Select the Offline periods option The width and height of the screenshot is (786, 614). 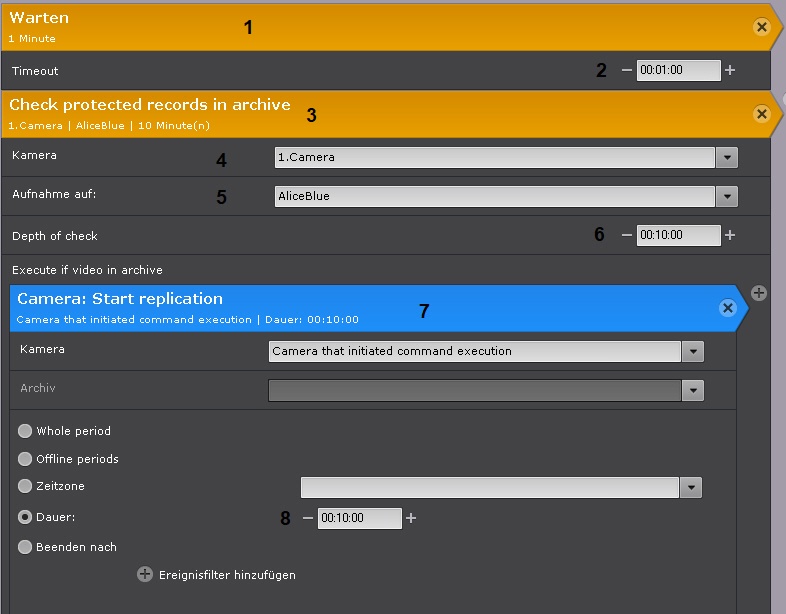pyautogui.click(x=25, y=459)
